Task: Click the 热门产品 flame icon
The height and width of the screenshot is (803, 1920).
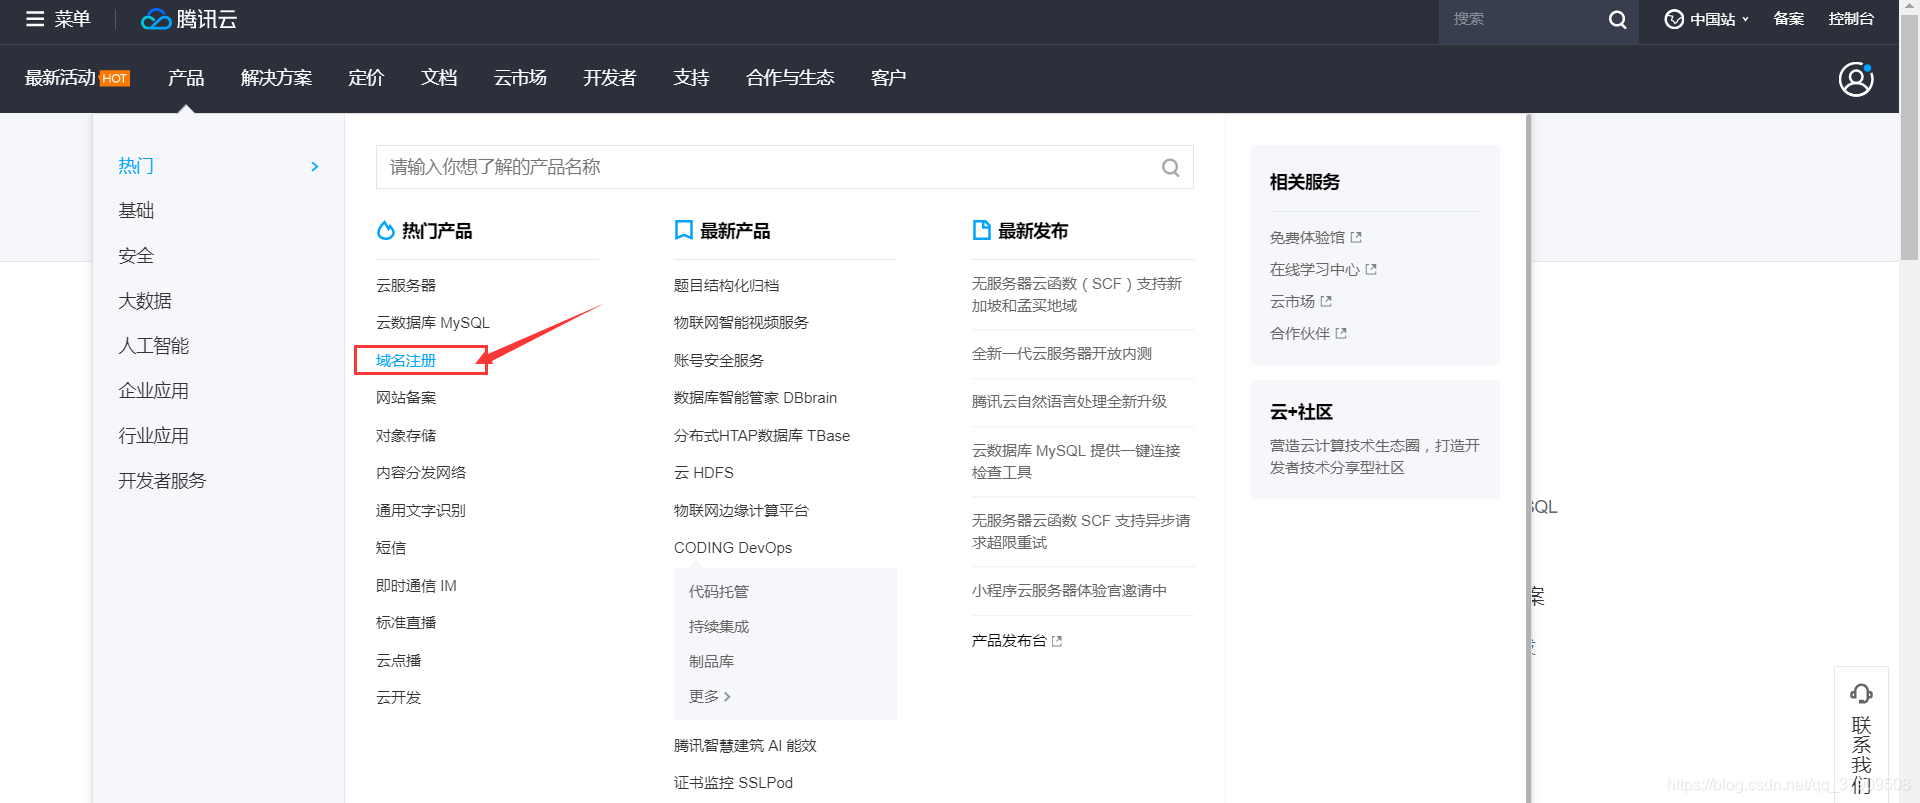Action: 385,231
